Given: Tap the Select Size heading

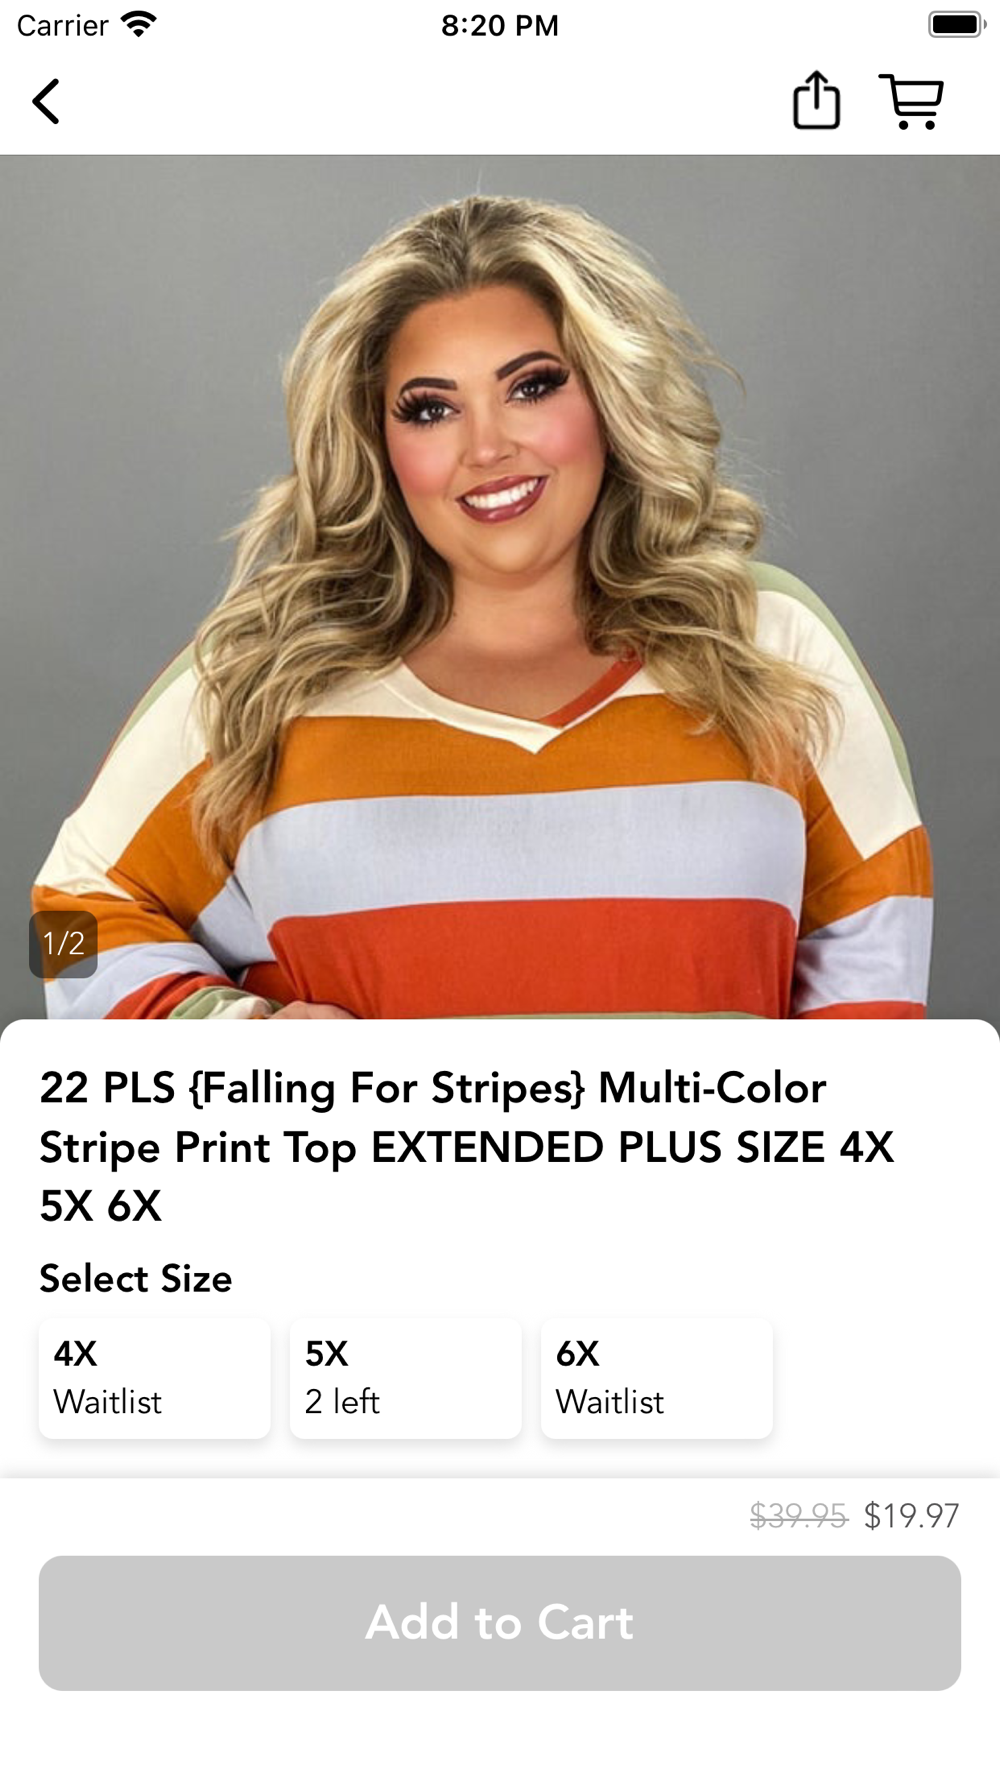Looking at the screenshot, I should point(136,1279).
